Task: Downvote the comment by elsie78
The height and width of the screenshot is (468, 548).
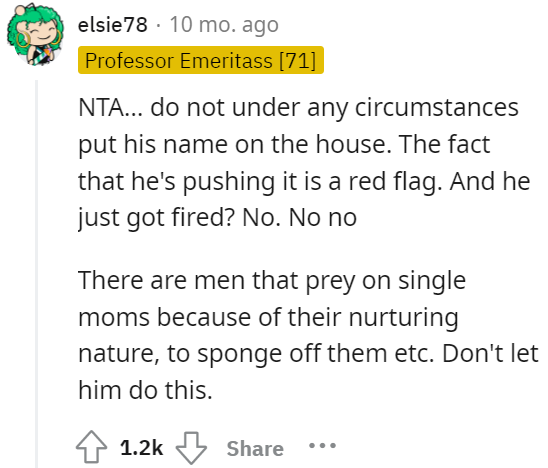Action: pyautogui.click(x=191, y=448)
